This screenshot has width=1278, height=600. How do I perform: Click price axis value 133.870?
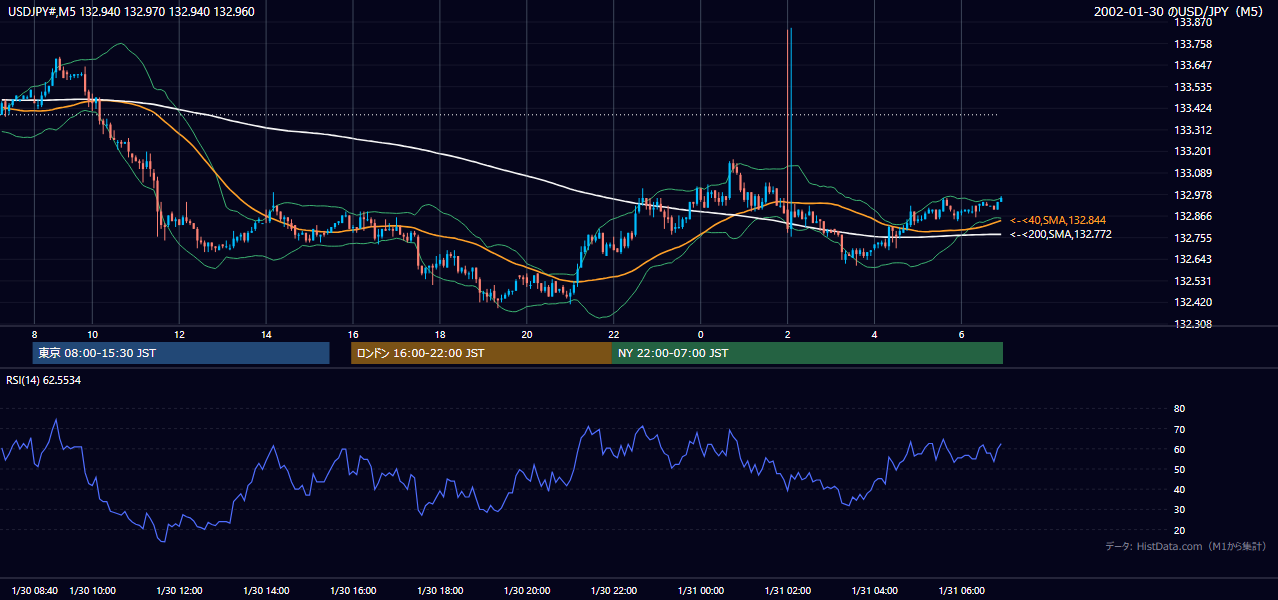tap(1192, 23)
